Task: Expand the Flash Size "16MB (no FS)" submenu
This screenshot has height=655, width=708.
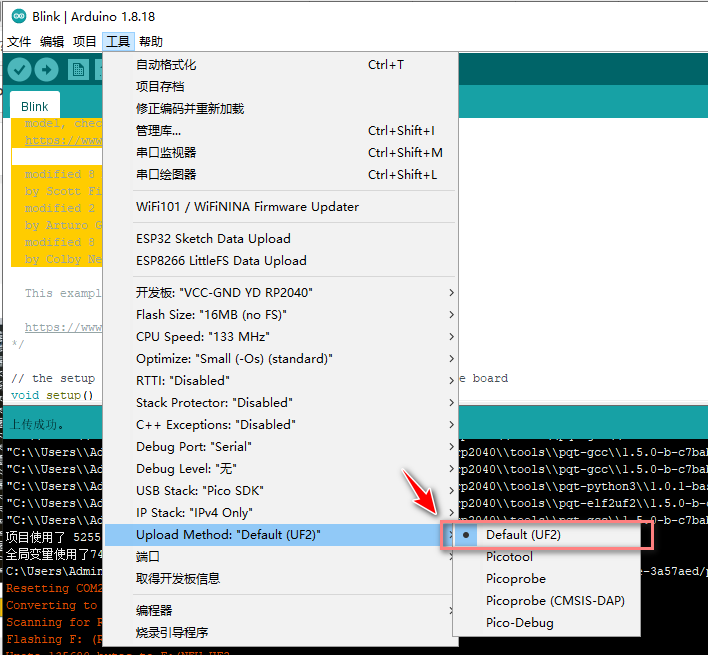Action: [x=281, y=315]
